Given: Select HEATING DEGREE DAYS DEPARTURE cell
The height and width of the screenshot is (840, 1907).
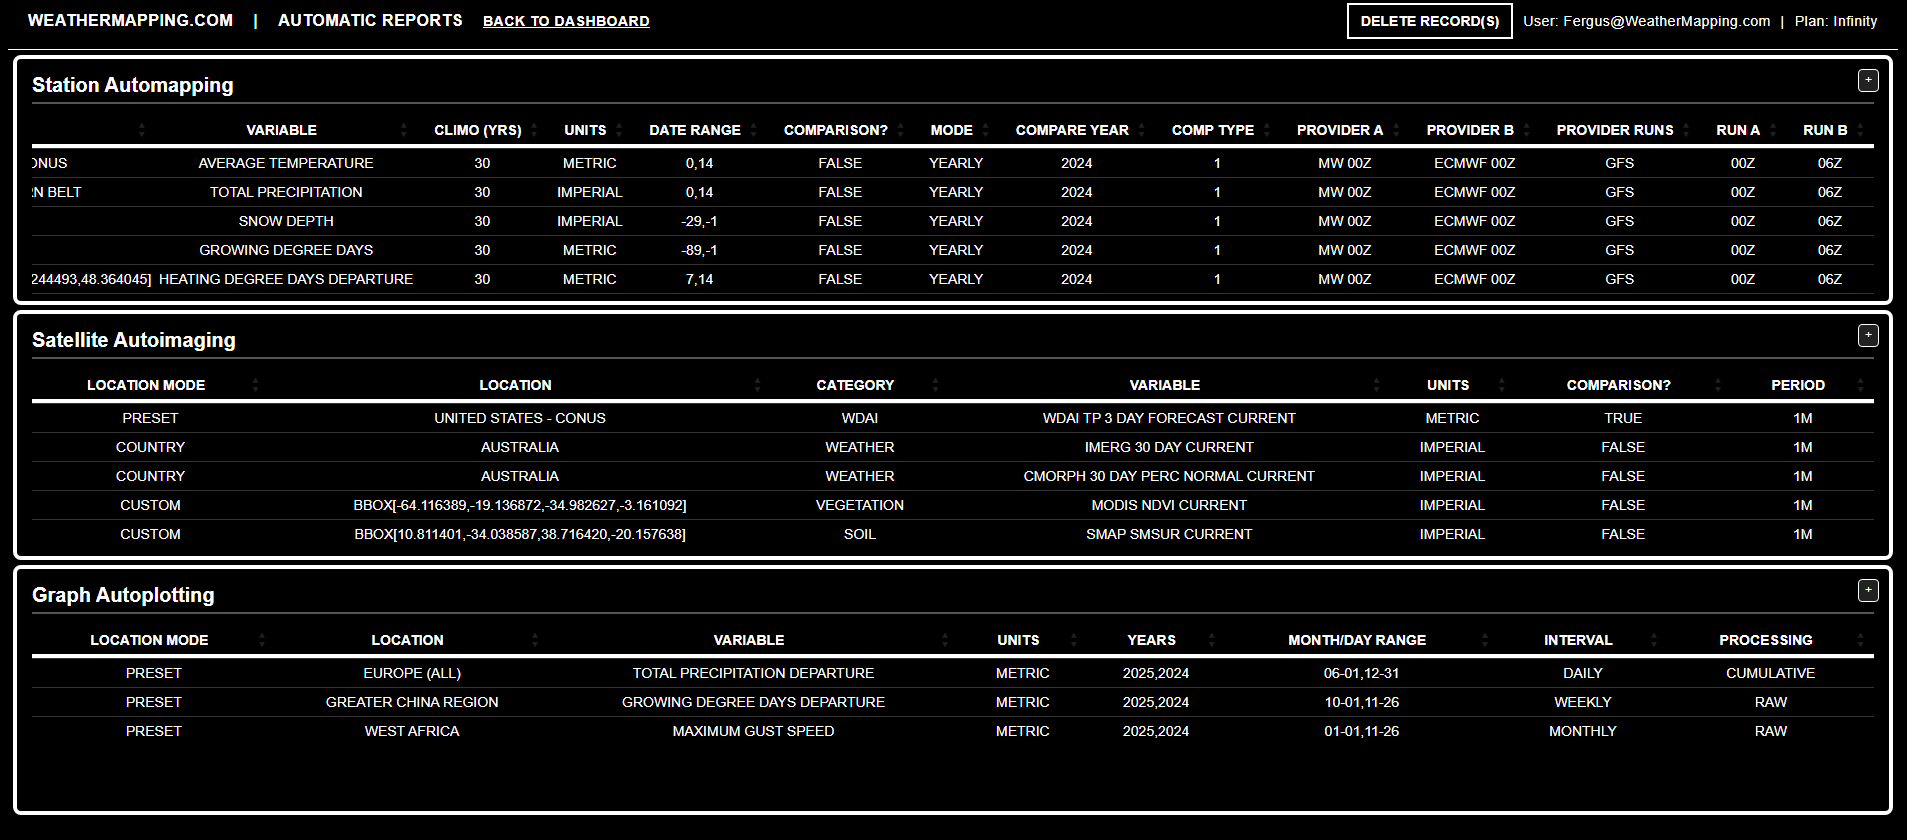Looking at the screenshot, I should [286, 279].
